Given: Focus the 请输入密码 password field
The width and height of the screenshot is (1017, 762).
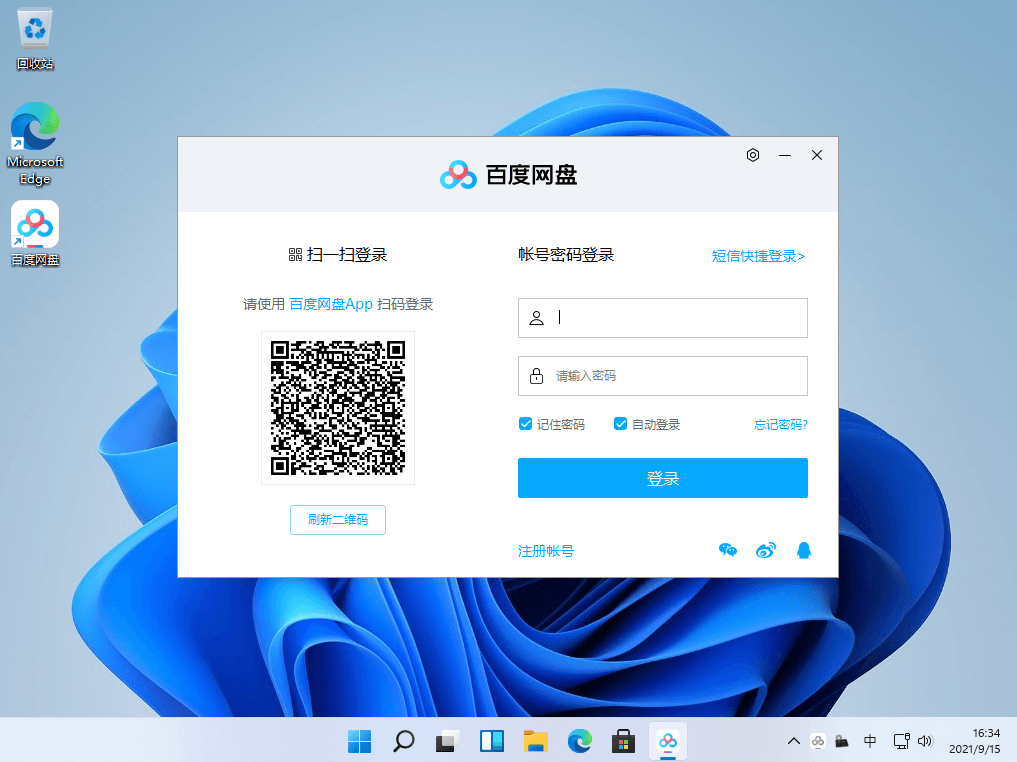Looking at the screenshot, I should [662, 376].
